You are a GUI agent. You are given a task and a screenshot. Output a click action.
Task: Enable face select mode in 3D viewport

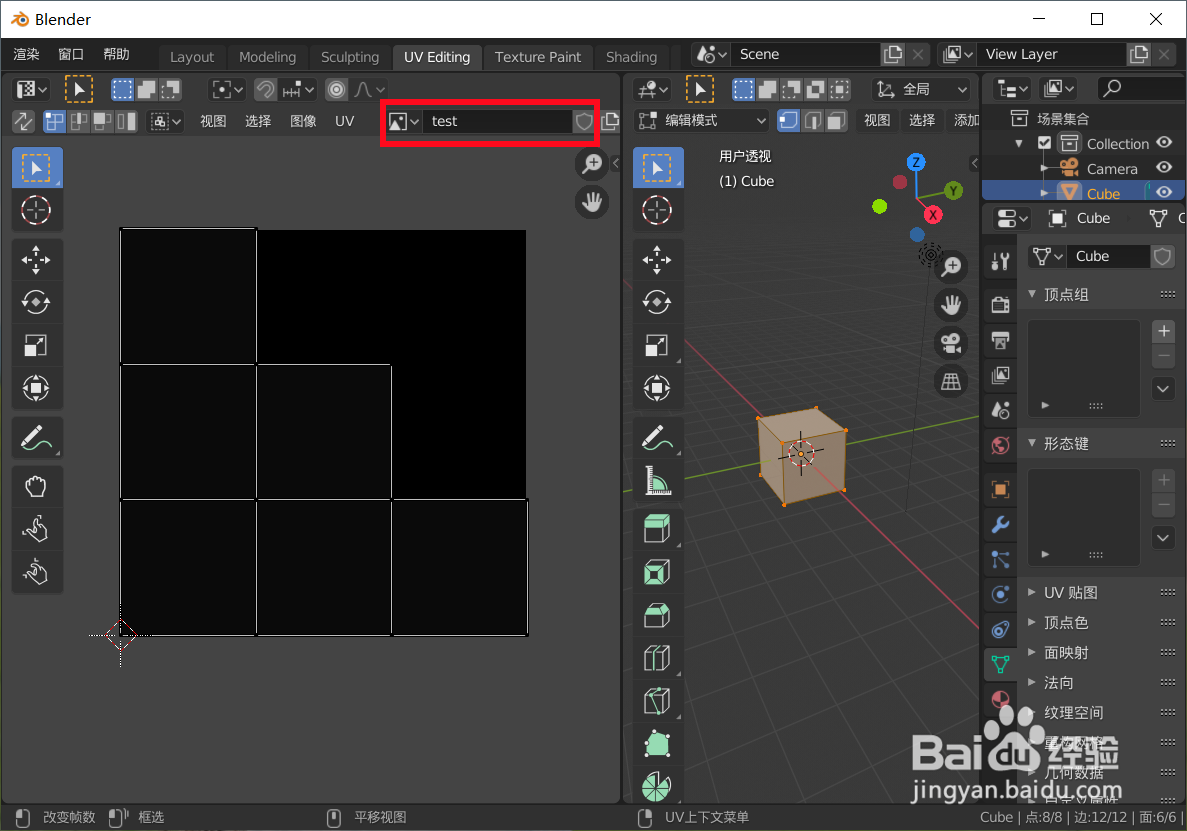pos(837,120)
